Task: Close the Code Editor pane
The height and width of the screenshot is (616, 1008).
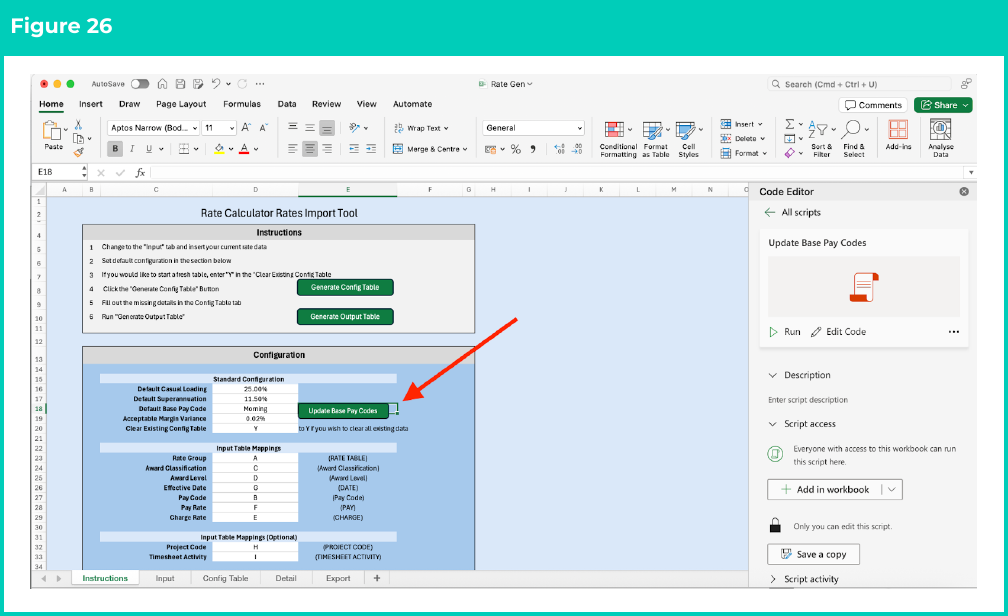Action: 964,192
